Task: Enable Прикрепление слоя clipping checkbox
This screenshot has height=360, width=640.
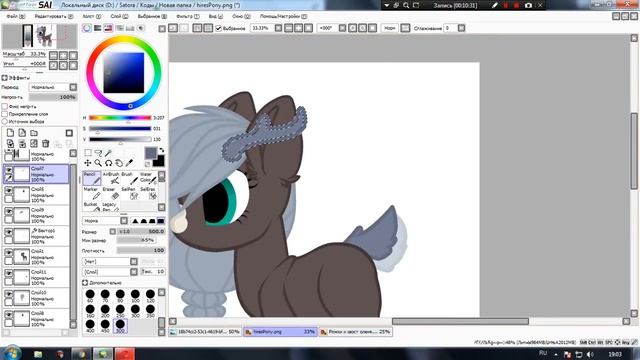Action: tap(5, 114)
